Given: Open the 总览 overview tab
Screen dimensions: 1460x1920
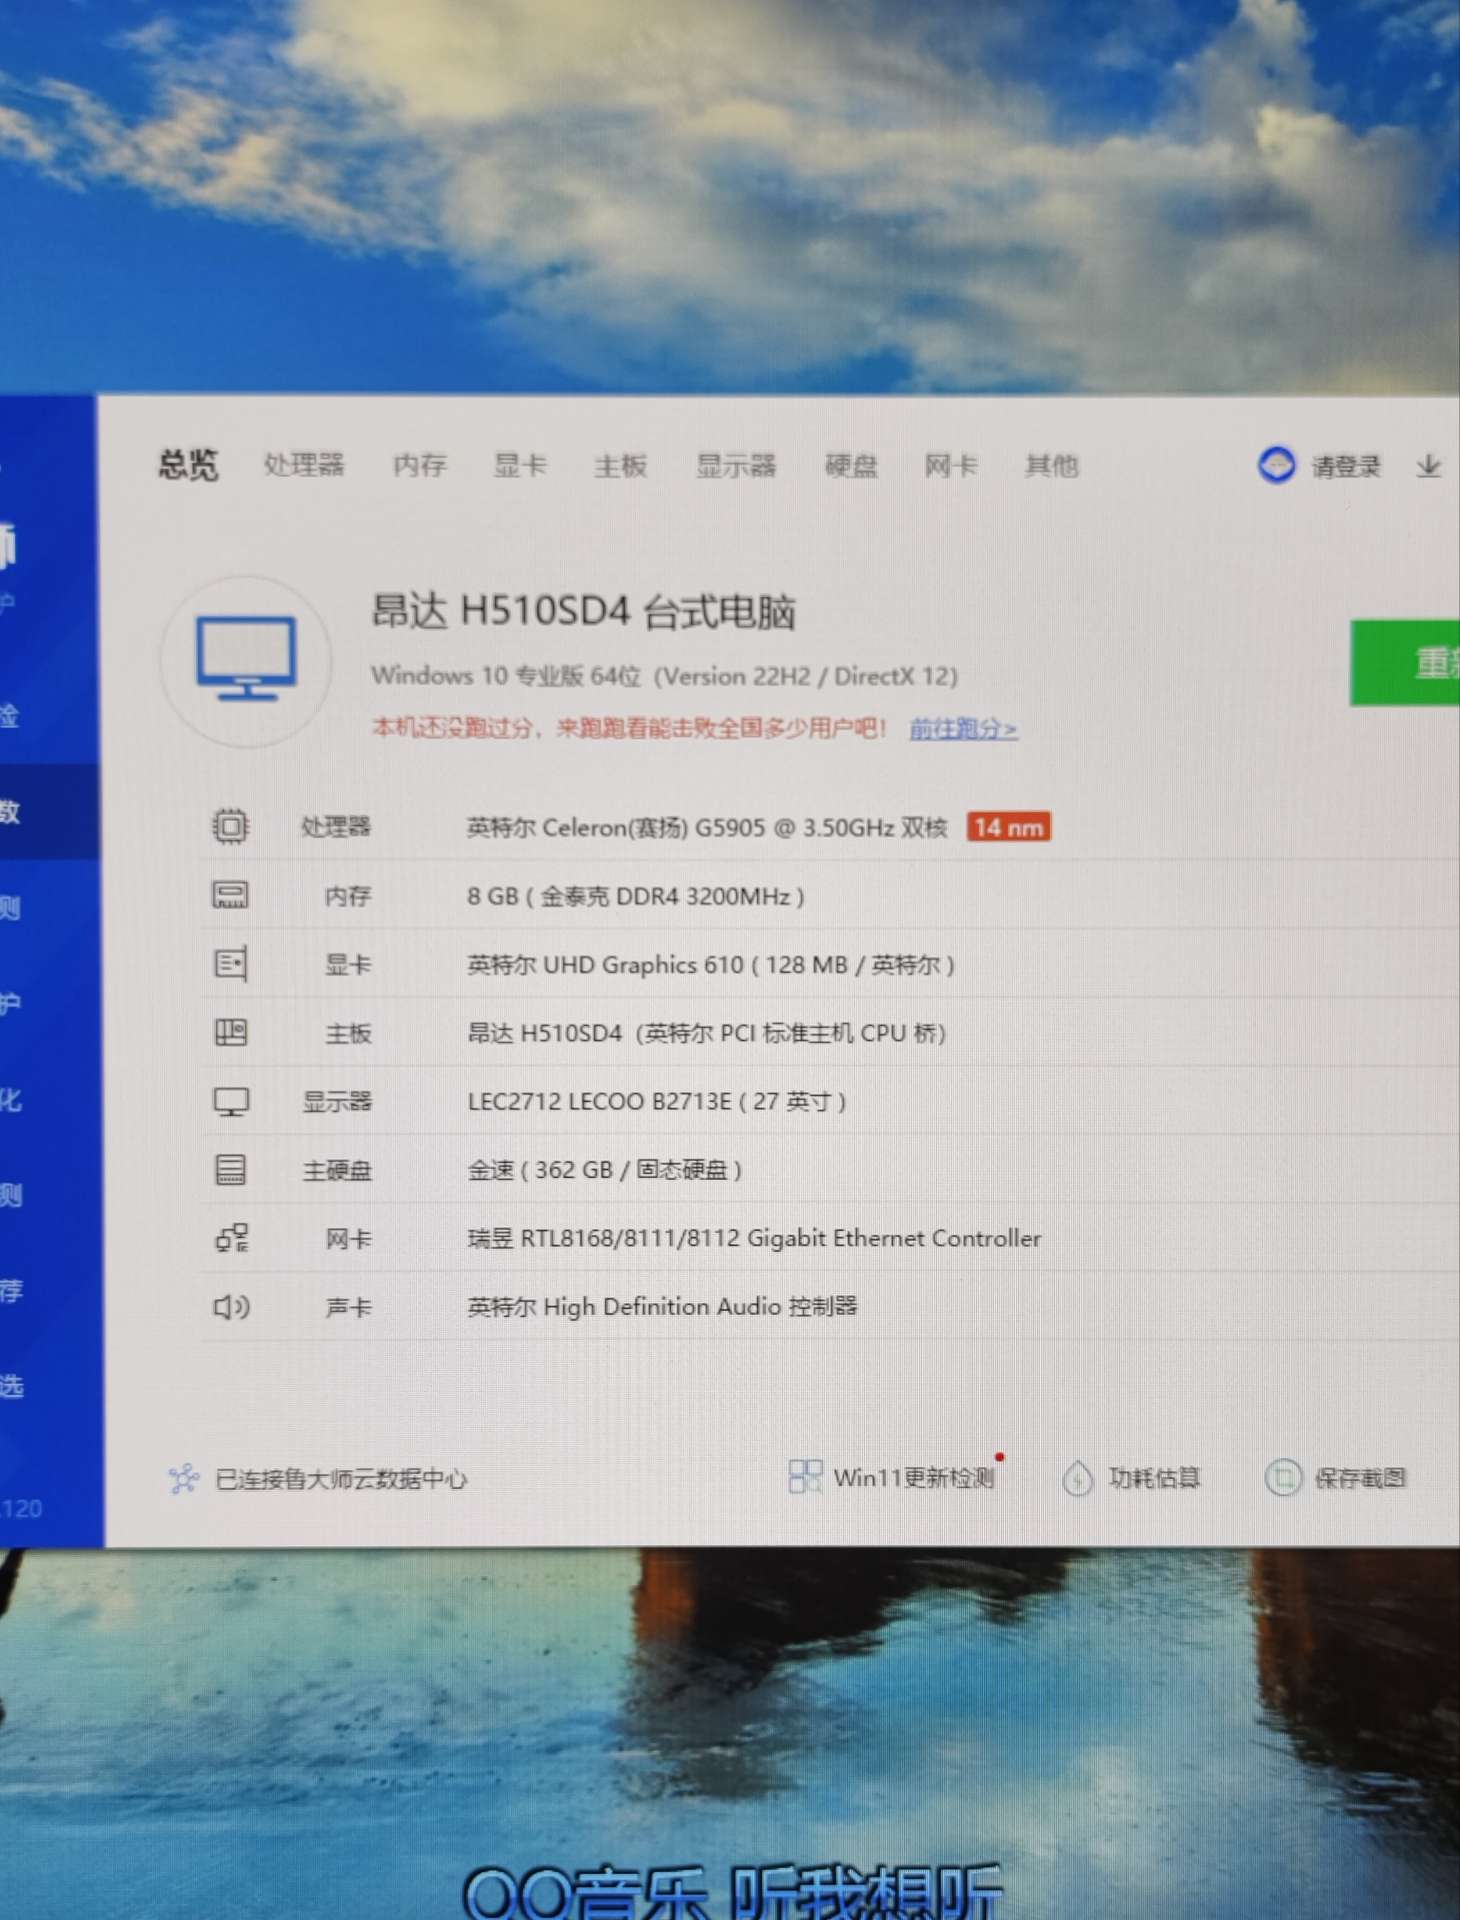Looking at the screenshot, I should click(x=188, y=465).
